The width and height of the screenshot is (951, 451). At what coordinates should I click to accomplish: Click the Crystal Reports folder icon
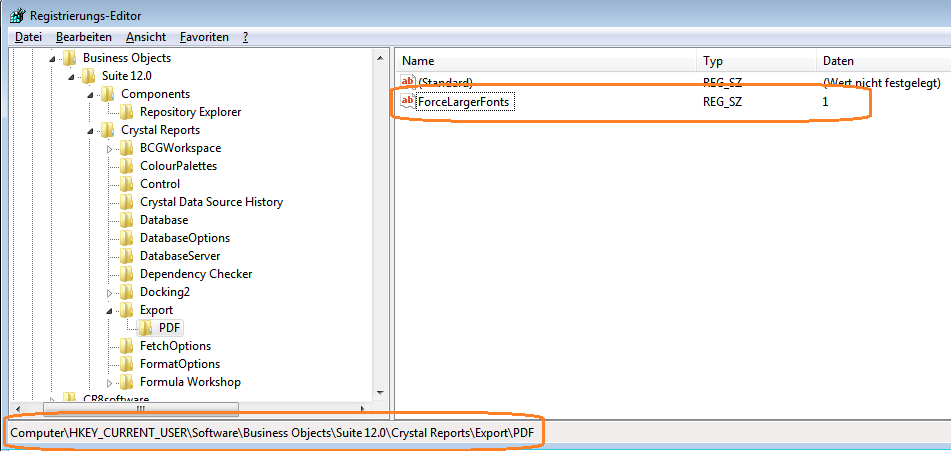coord(107,130)
